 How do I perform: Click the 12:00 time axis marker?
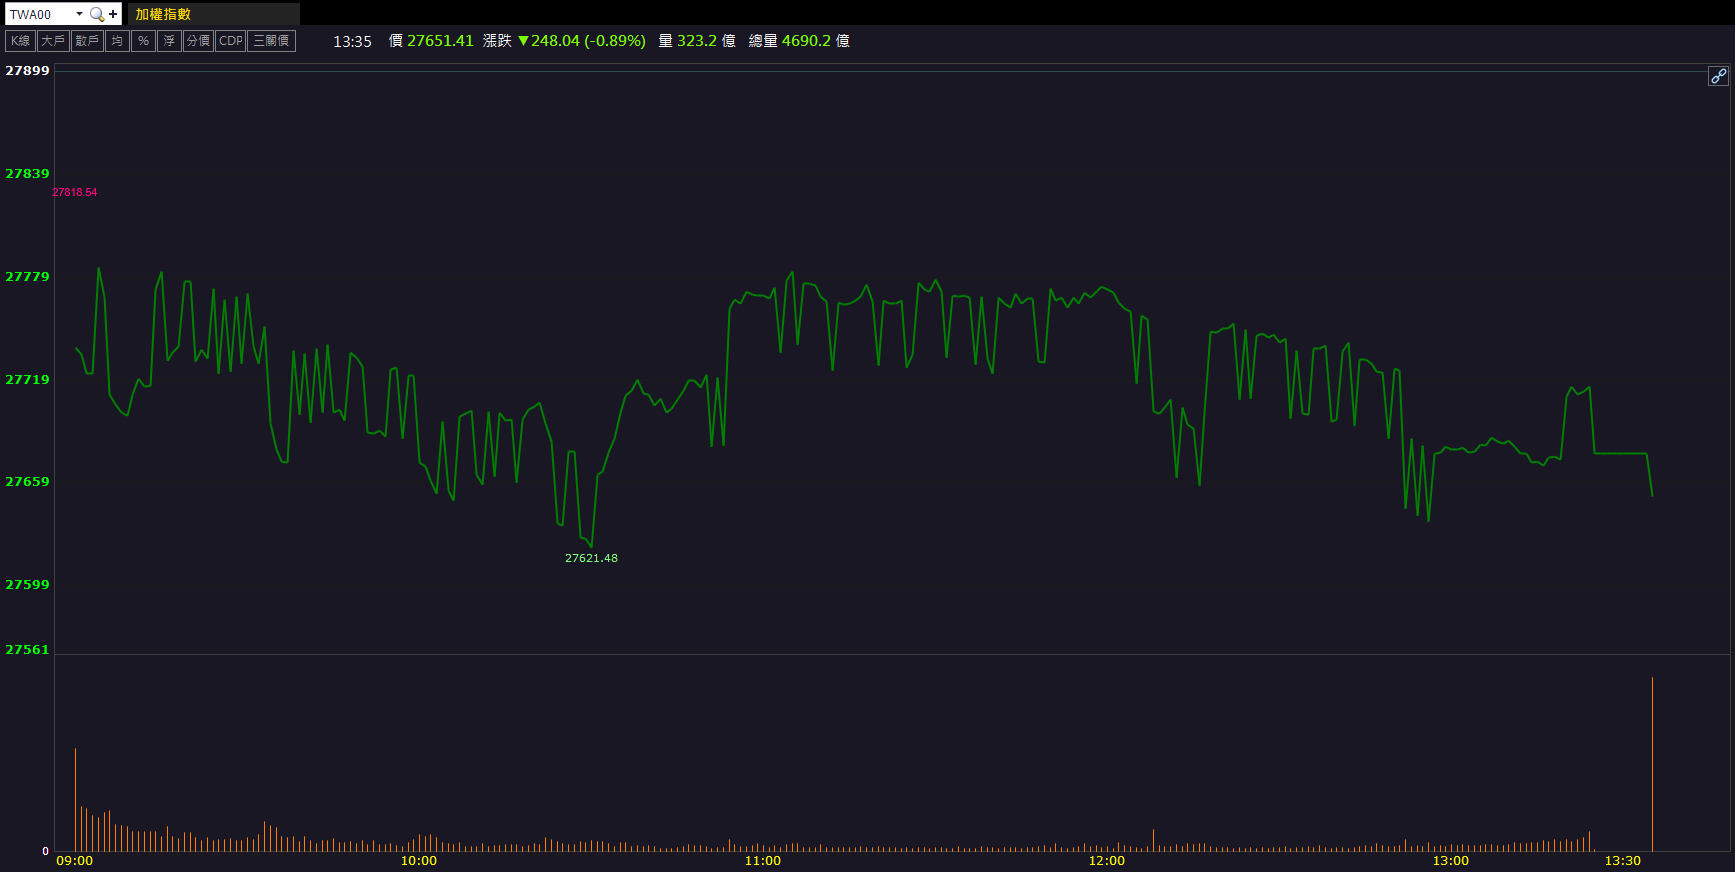click(x=1106, y=861)
